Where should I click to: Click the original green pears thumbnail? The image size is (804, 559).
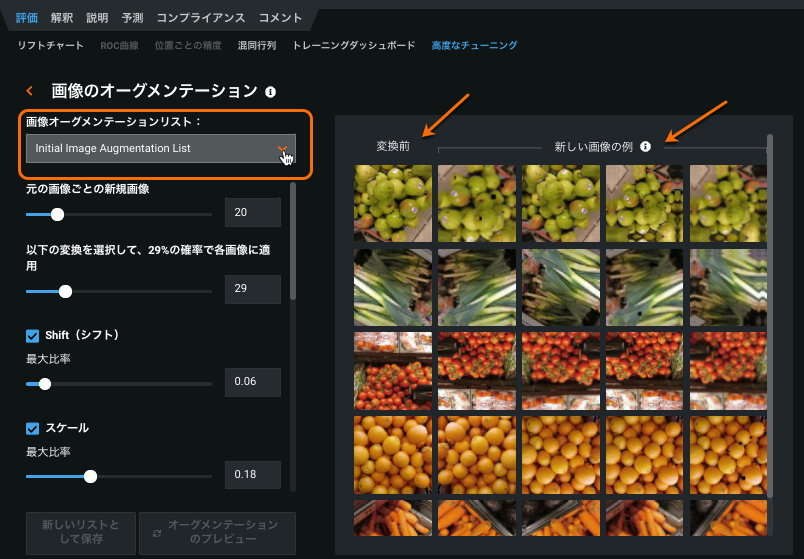click(x=393, y=203)
